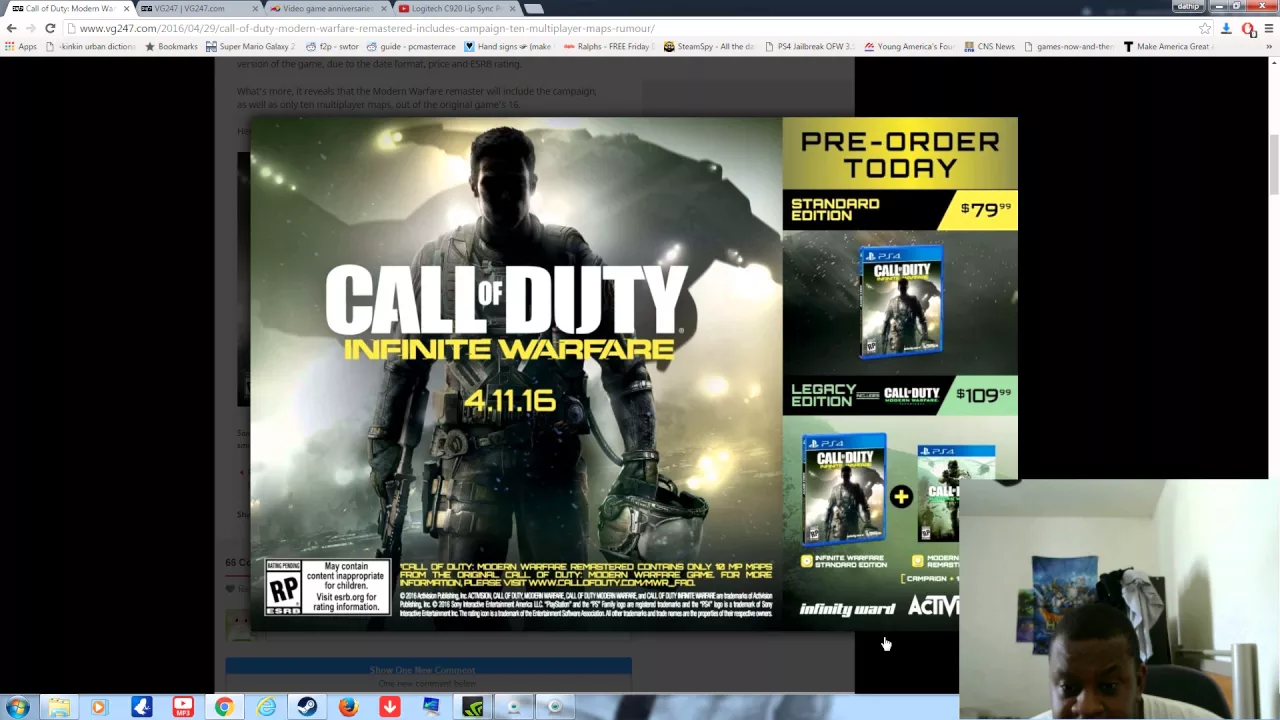
Task: Click the blue download extension icon
Action: point(1226,28)
